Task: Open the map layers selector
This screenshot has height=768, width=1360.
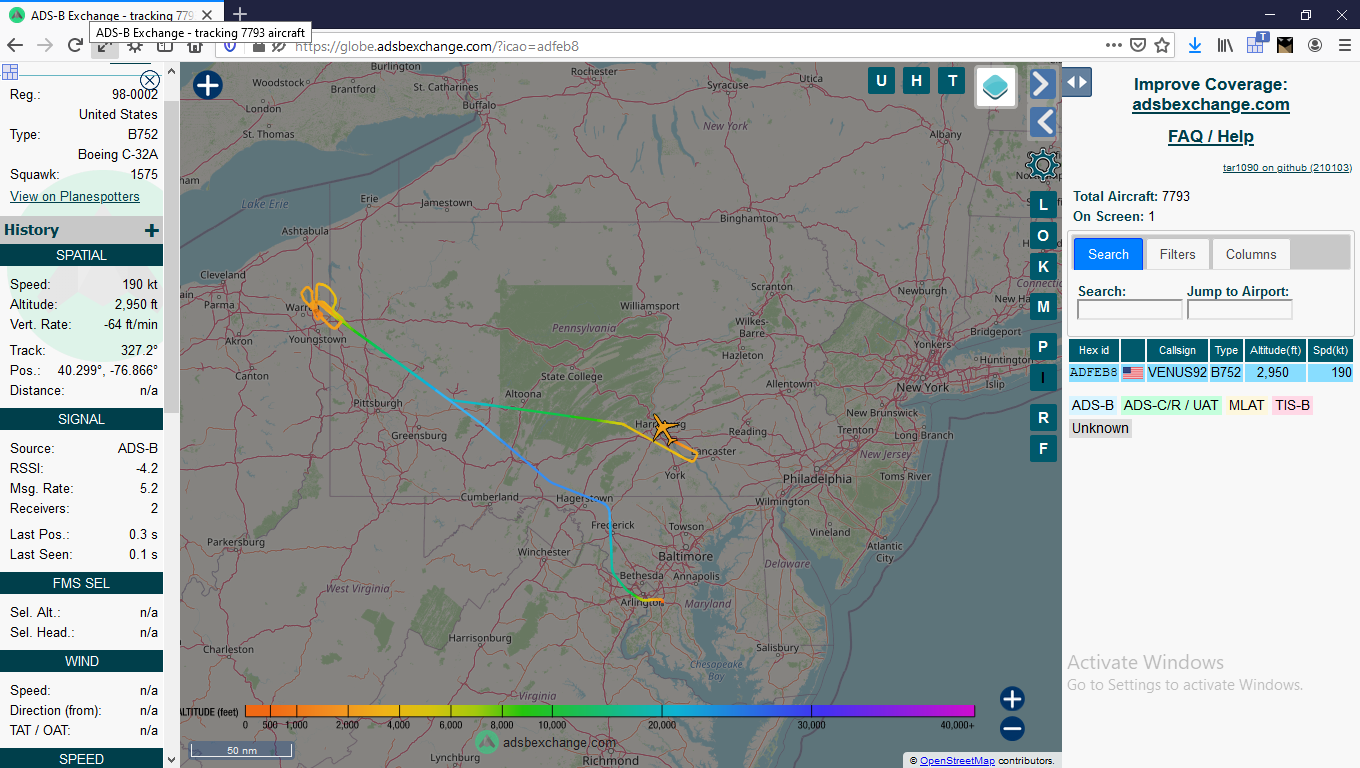Action: [x=996, y=87]
